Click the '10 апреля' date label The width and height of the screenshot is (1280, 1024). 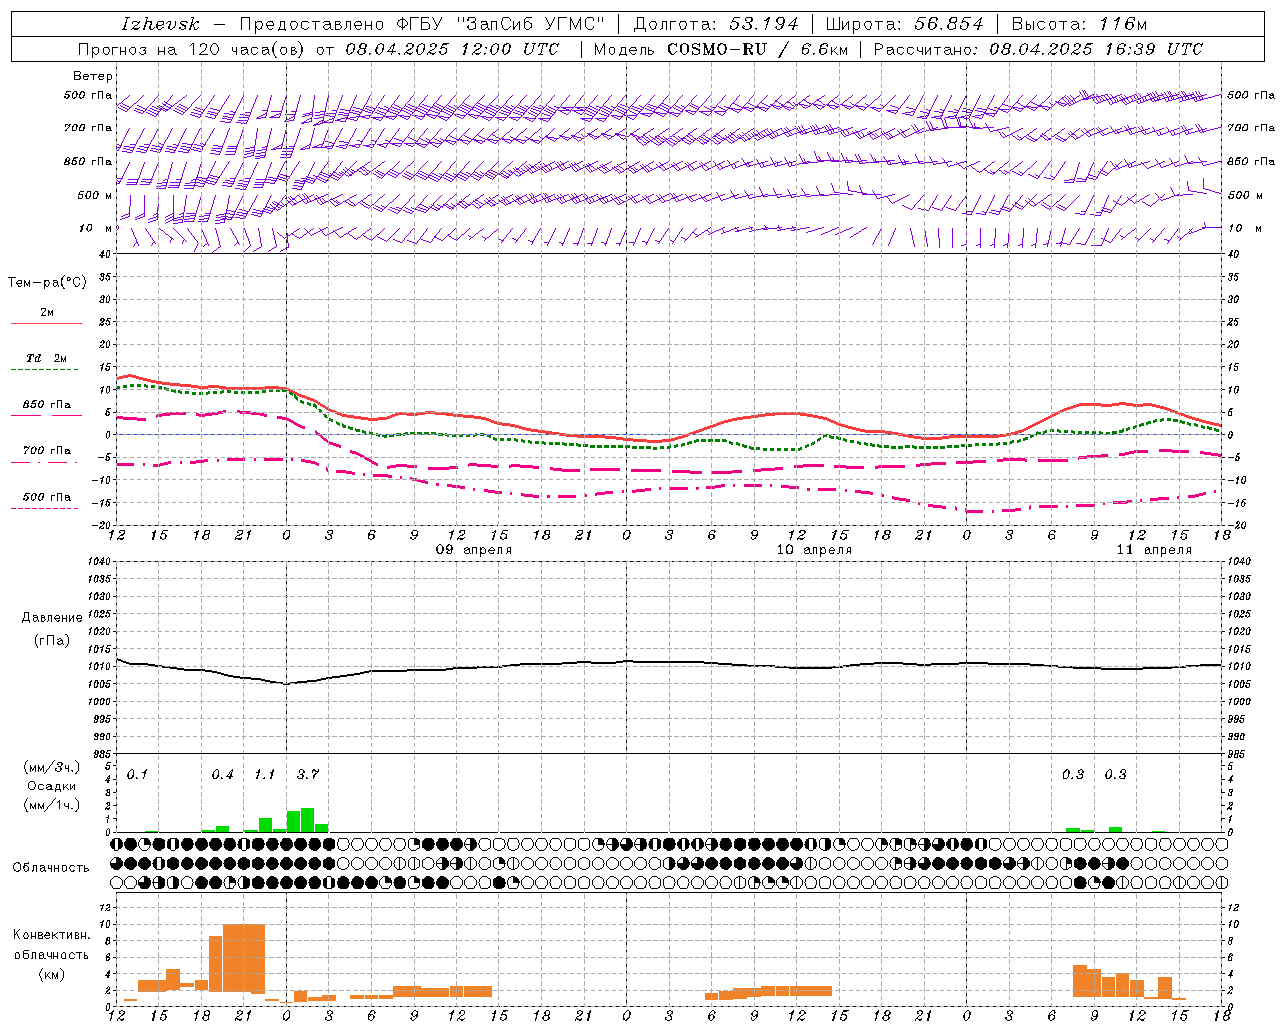click(814, 550)
